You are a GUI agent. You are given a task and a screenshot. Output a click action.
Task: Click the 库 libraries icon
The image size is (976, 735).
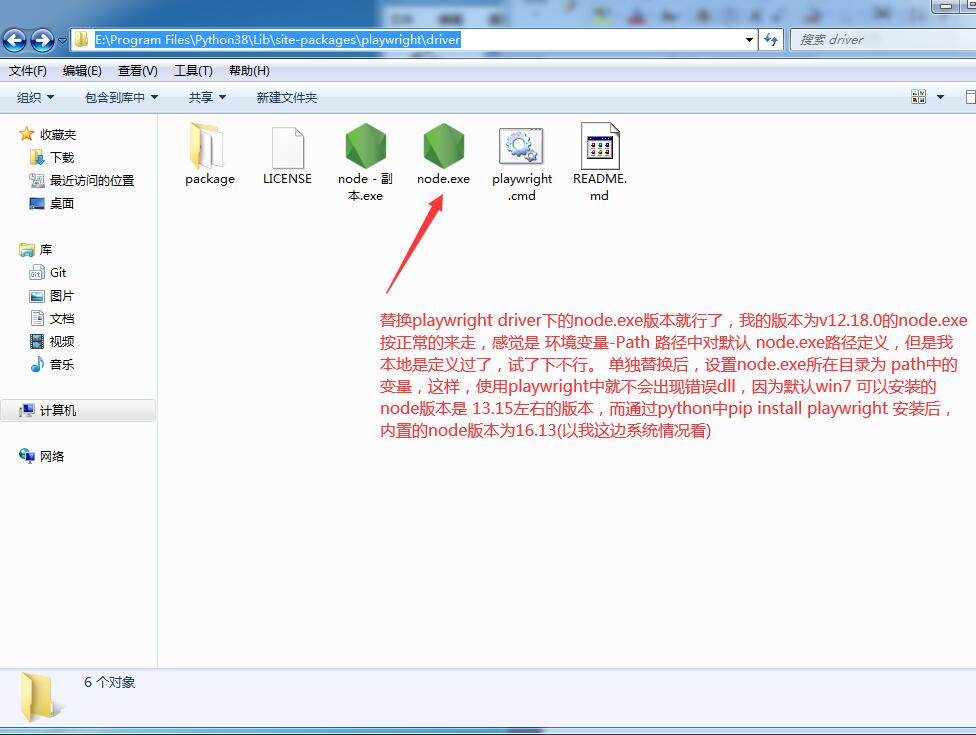click(27, 250)
